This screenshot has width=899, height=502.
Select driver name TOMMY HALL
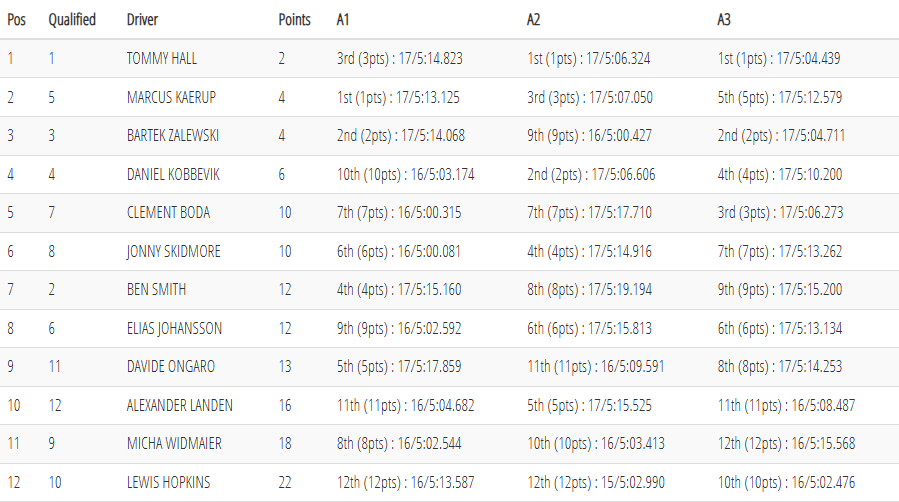coord(162,59)
